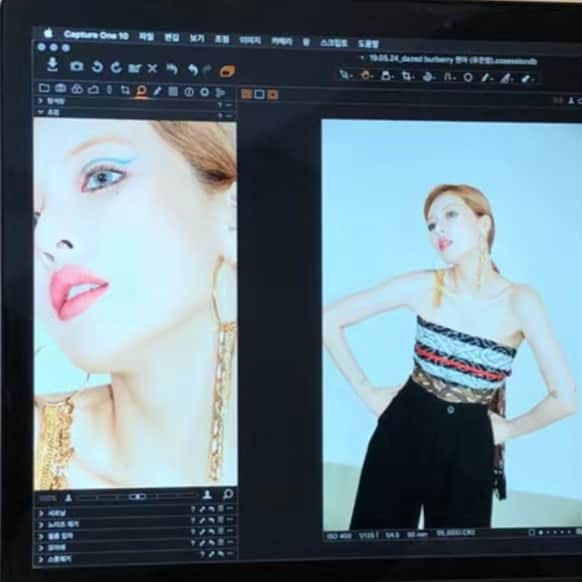This screenshot has width=582, height=582.
Task: Select the Keystone cursor tool
Action: (x=449, y=77)
